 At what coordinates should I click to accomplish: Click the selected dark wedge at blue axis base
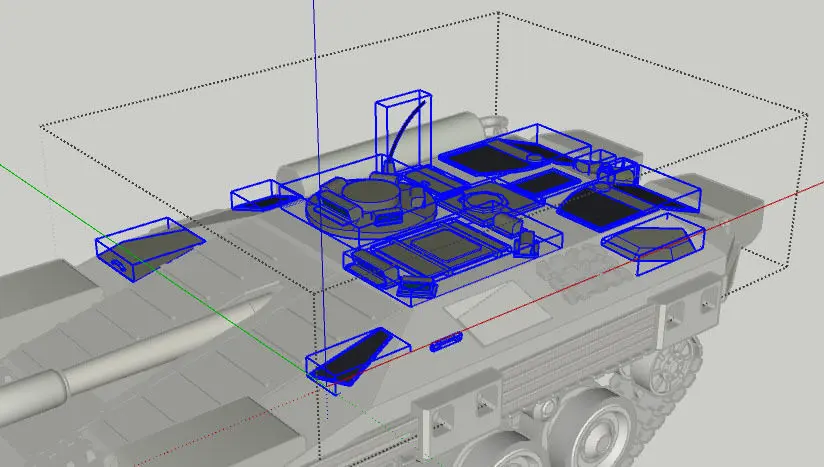coord(356,356)
